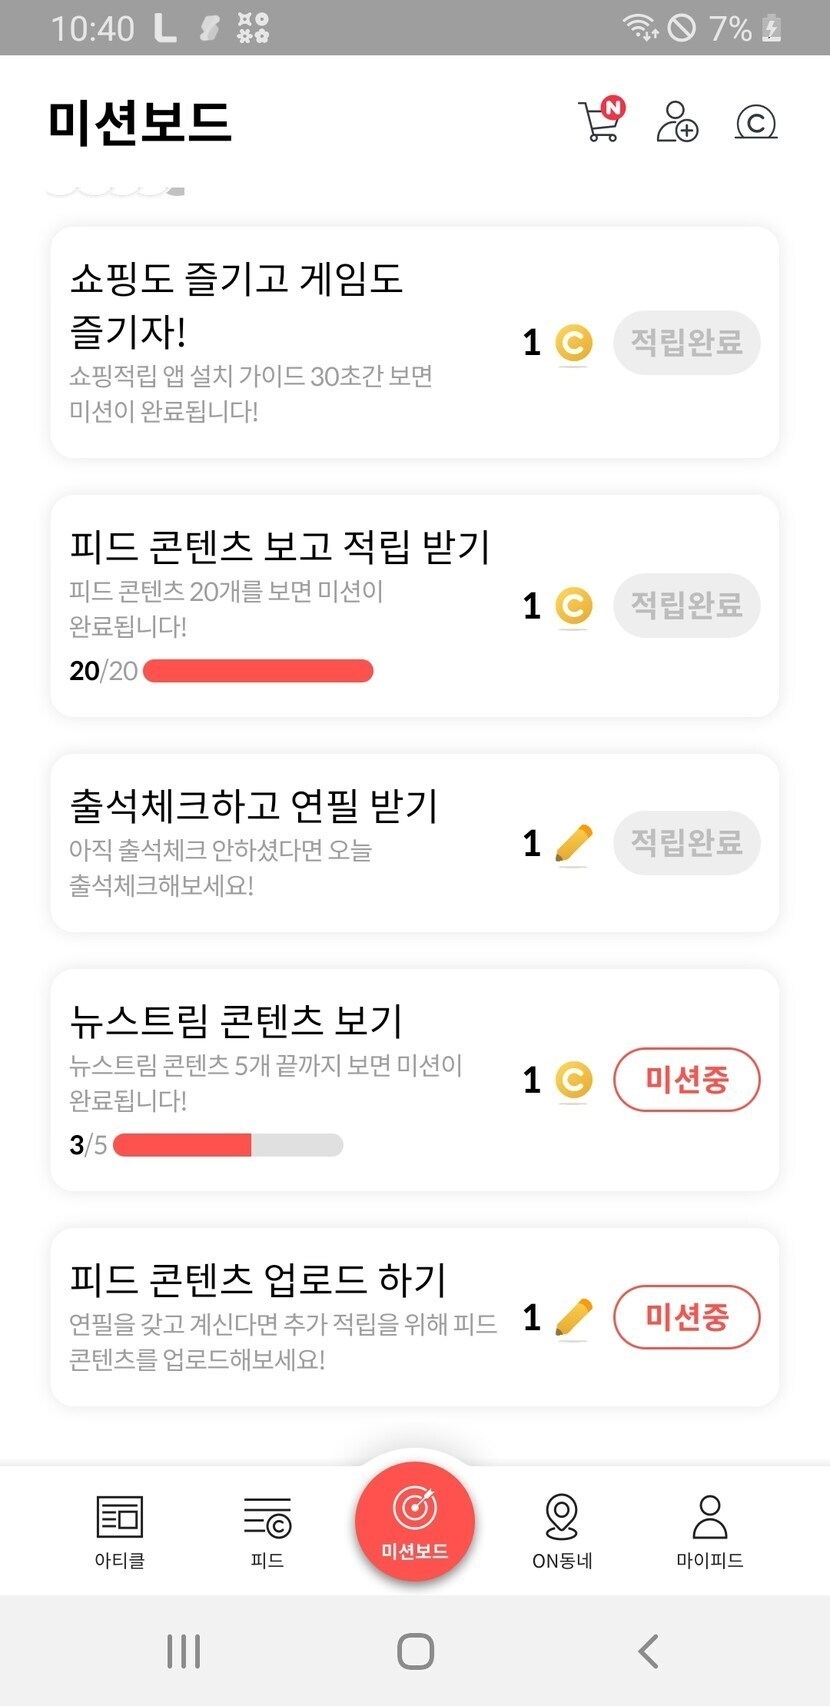The width and height of the screenshot is (830, 1706).
Task: Click the 20/20 피드 콘텐츠 progress bar
Action: point(258,671)
